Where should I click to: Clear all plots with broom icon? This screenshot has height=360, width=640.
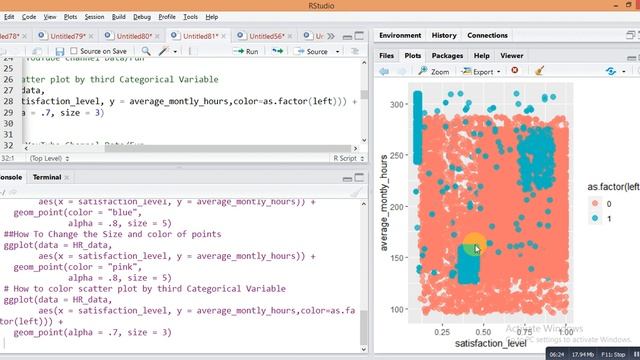[539, 71]
